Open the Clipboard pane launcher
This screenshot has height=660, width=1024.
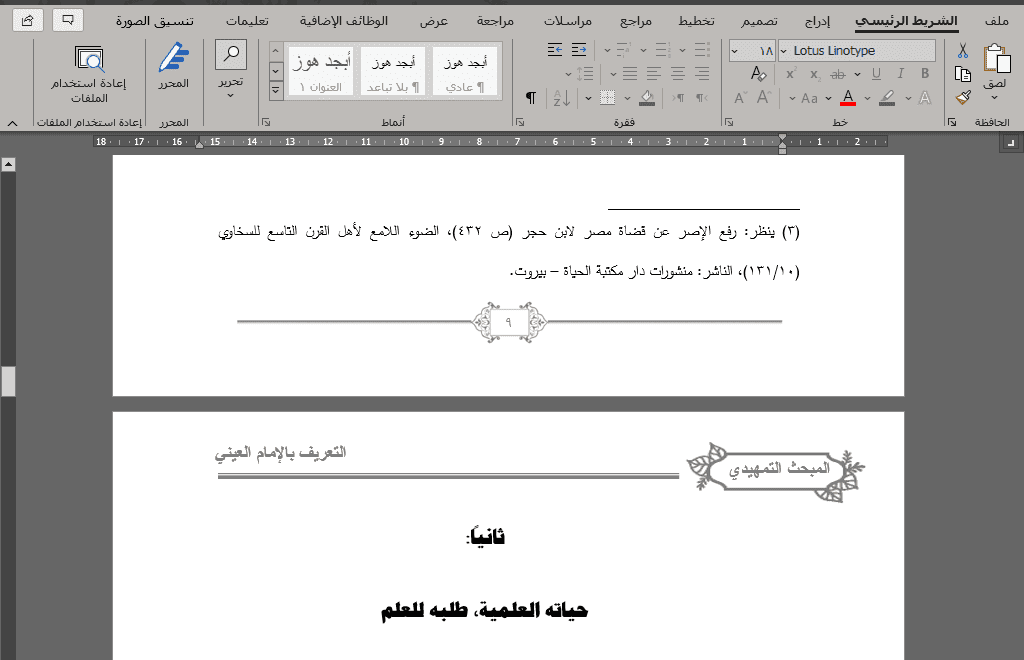point(952,122)
